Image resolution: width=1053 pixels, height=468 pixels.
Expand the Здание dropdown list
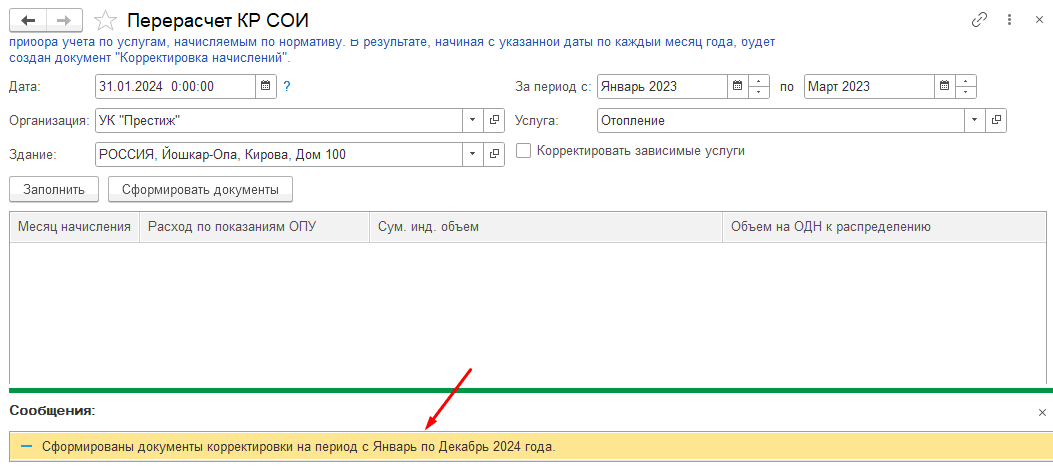point(472,155)
